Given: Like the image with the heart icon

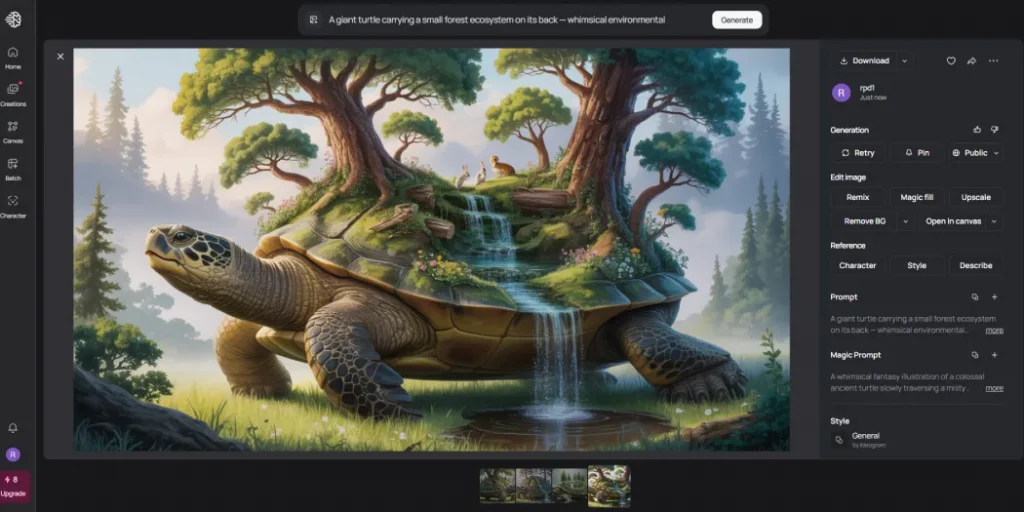Looking at the screenshot, I should click(x=951, y=61).
